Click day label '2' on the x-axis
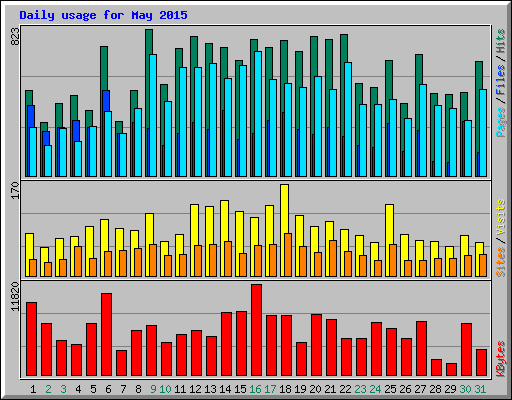This screenshot has height=400, width=512. point(48,389)
